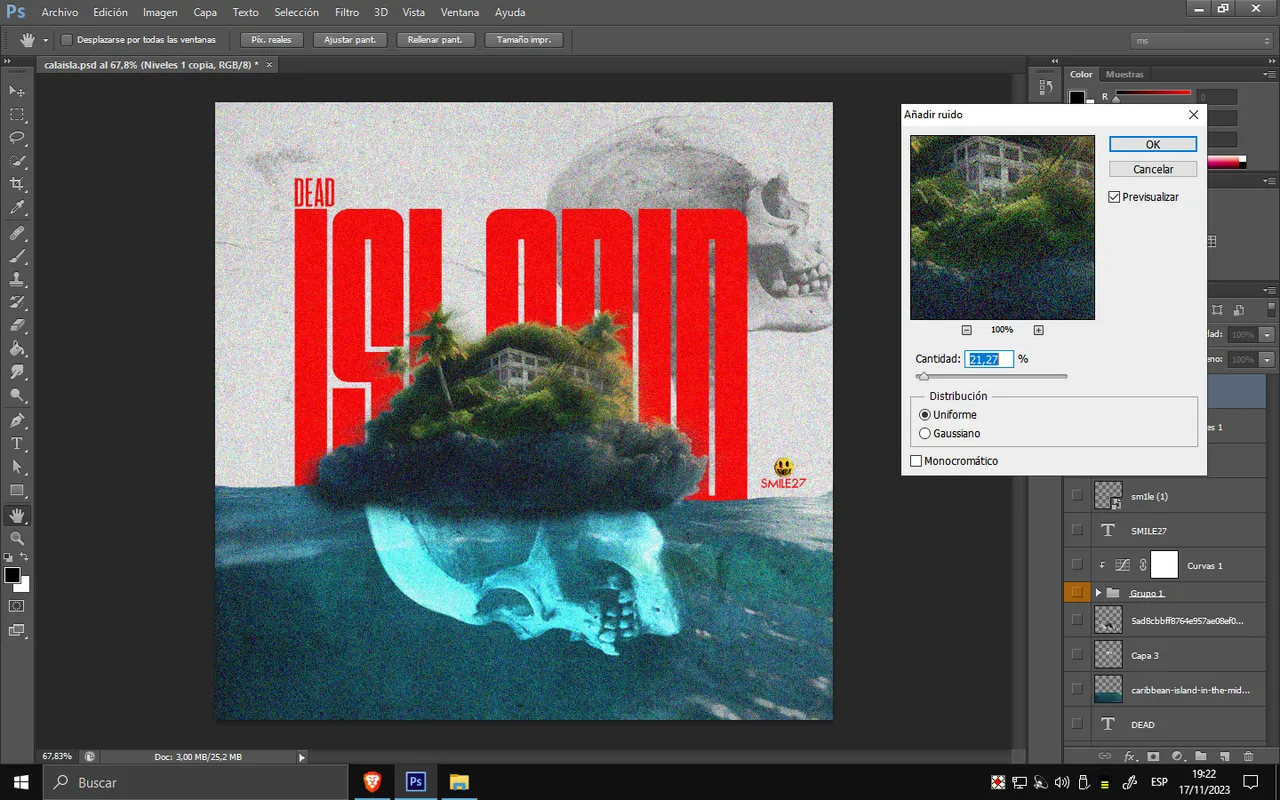The width and height of the screenshot is (1280, 800).
Task: Open the Windows Start menu
Action: [20, 782]
